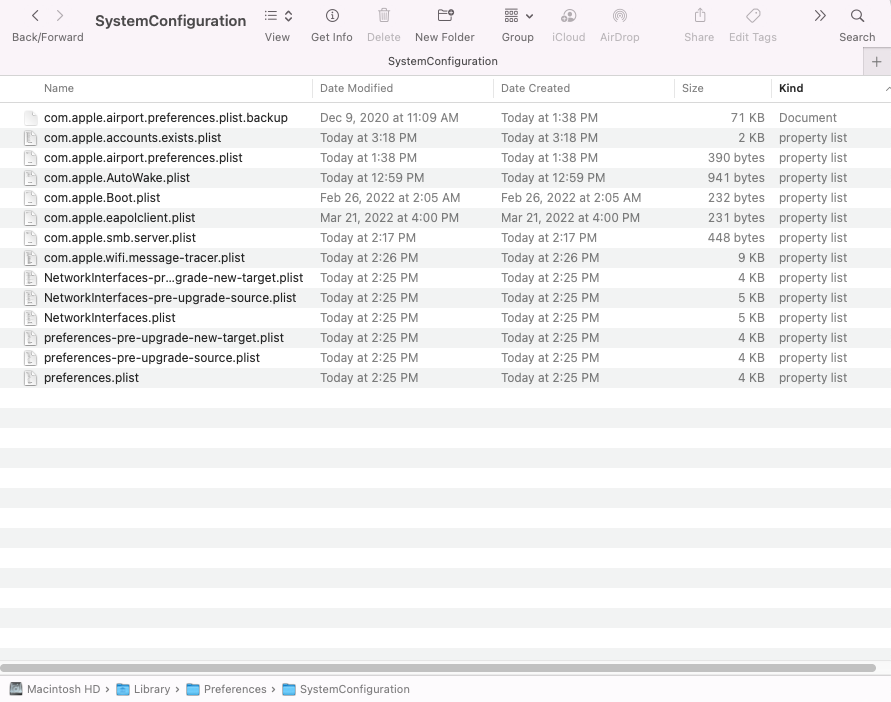Viewport: 891px width, 702px height.
Task: Click the Delete trash icon
Action: click(x=384, y=15)
